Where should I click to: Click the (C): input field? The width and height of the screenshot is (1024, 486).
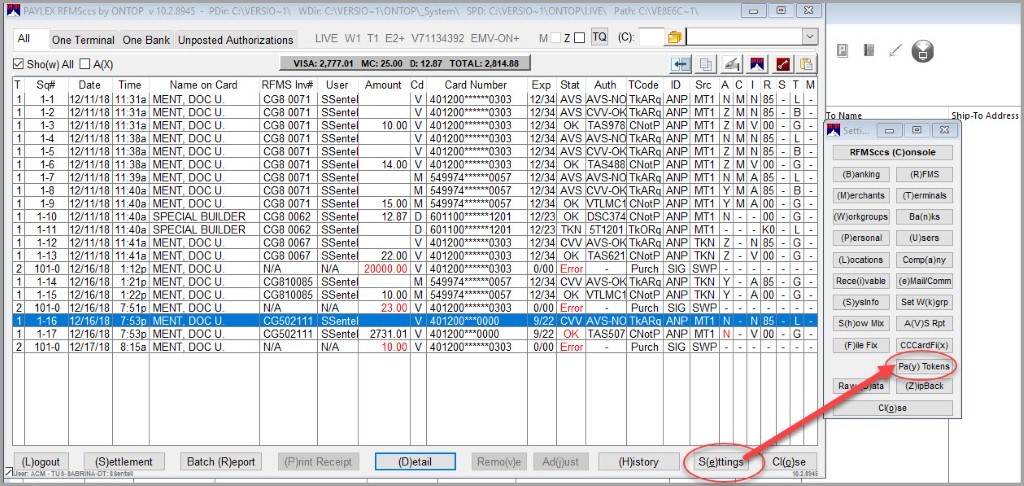click(650, 37)
